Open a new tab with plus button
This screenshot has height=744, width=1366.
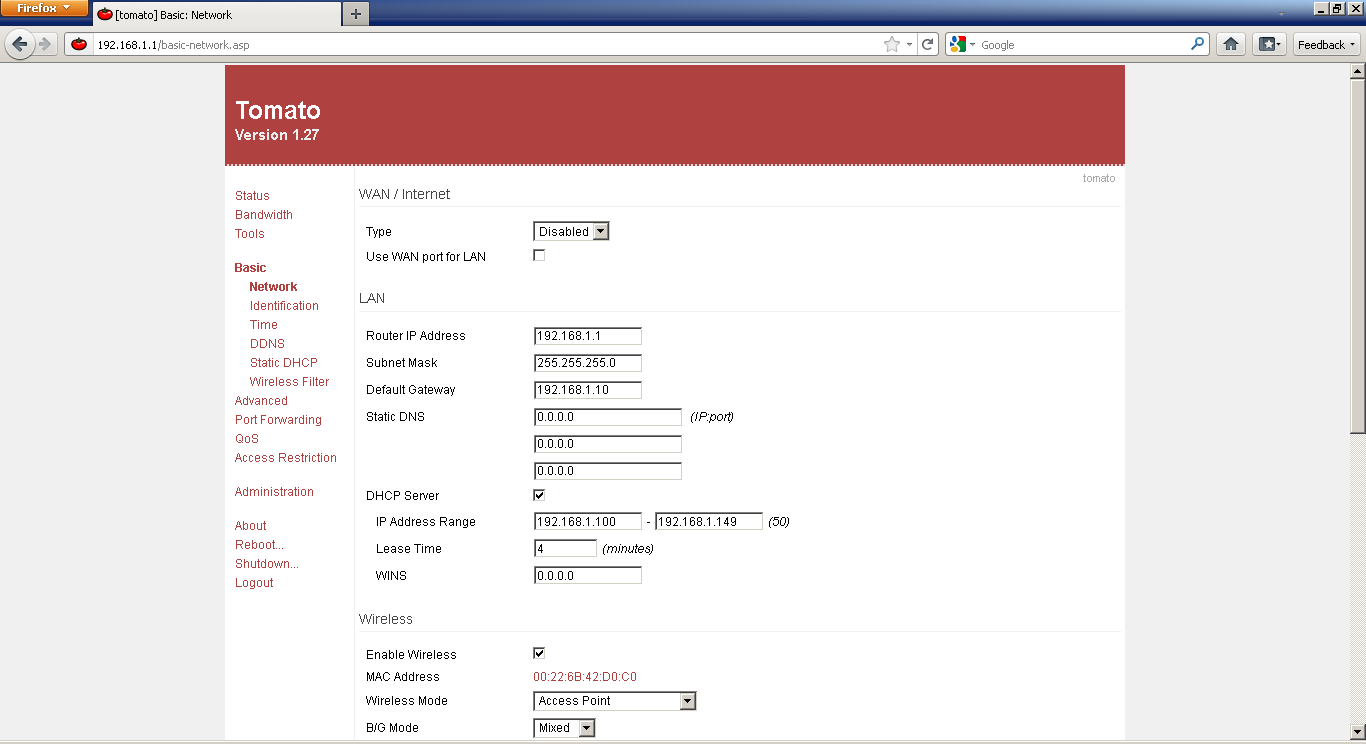[x=355, y=14]
